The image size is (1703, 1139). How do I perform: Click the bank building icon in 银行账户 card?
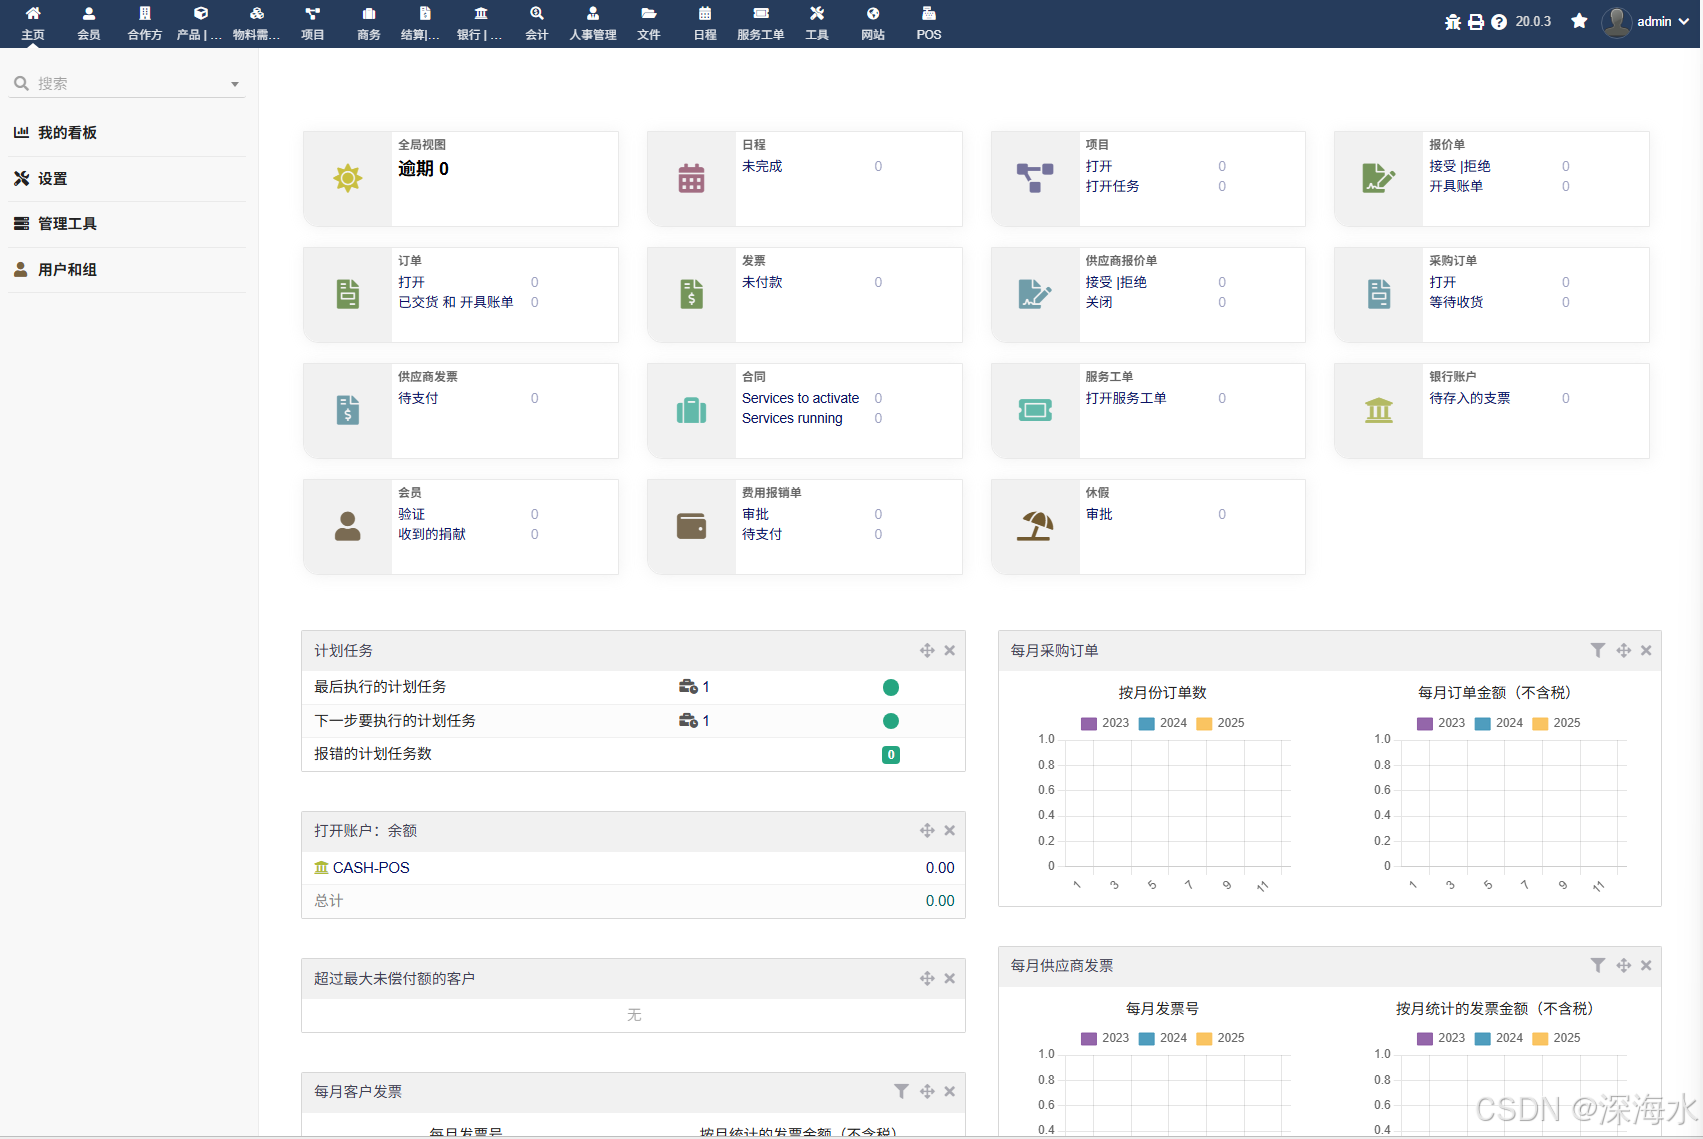coord(1379,410)
